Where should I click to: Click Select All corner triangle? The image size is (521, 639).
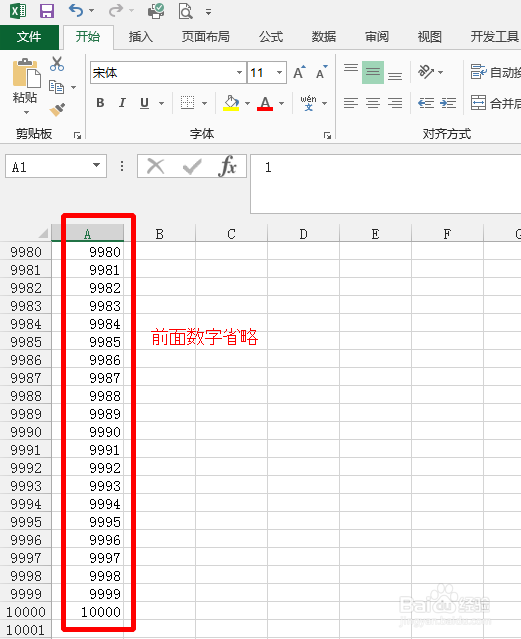point(43,233)
